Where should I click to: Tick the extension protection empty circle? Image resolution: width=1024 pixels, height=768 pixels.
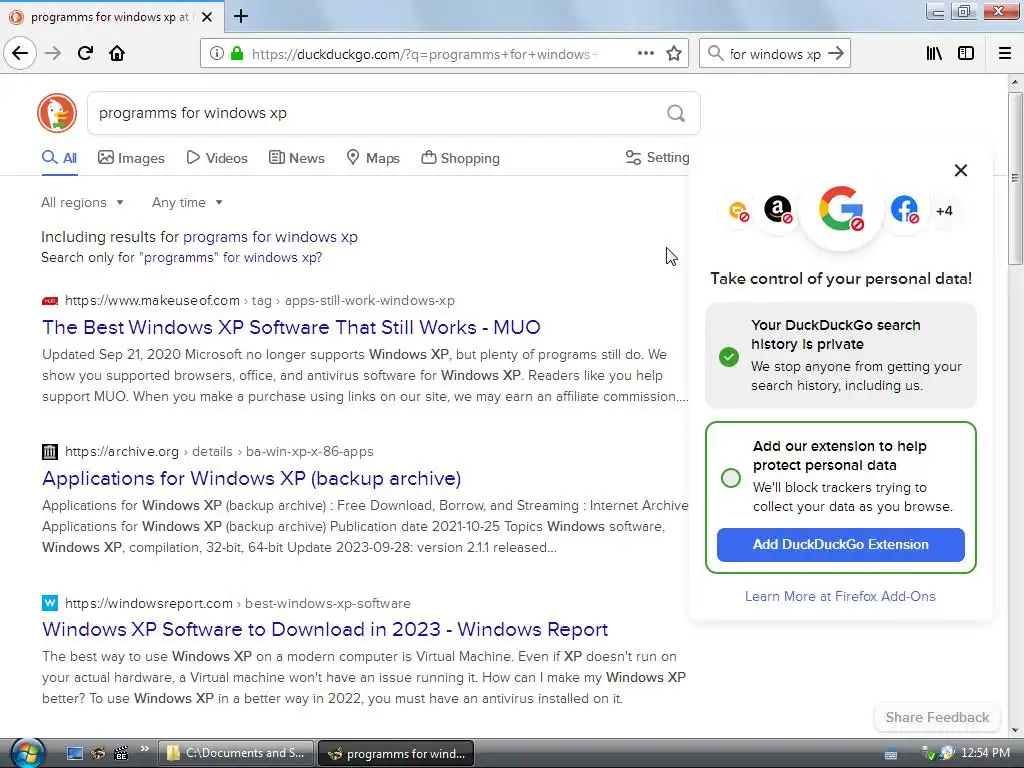pyautogui.click(x=731, y=478)
